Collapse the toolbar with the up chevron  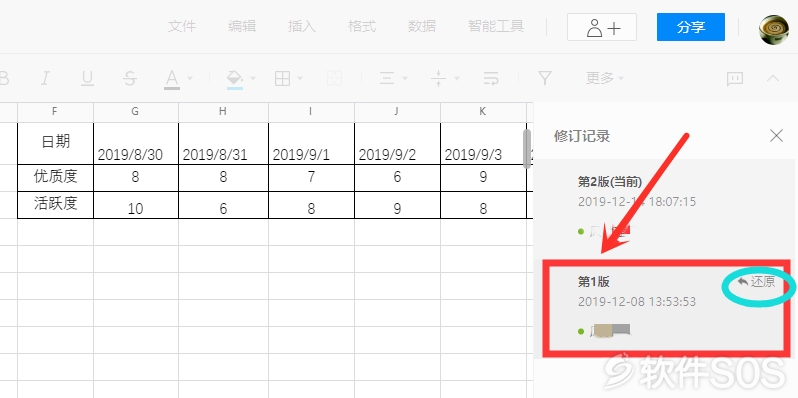(x=773, y=78)
